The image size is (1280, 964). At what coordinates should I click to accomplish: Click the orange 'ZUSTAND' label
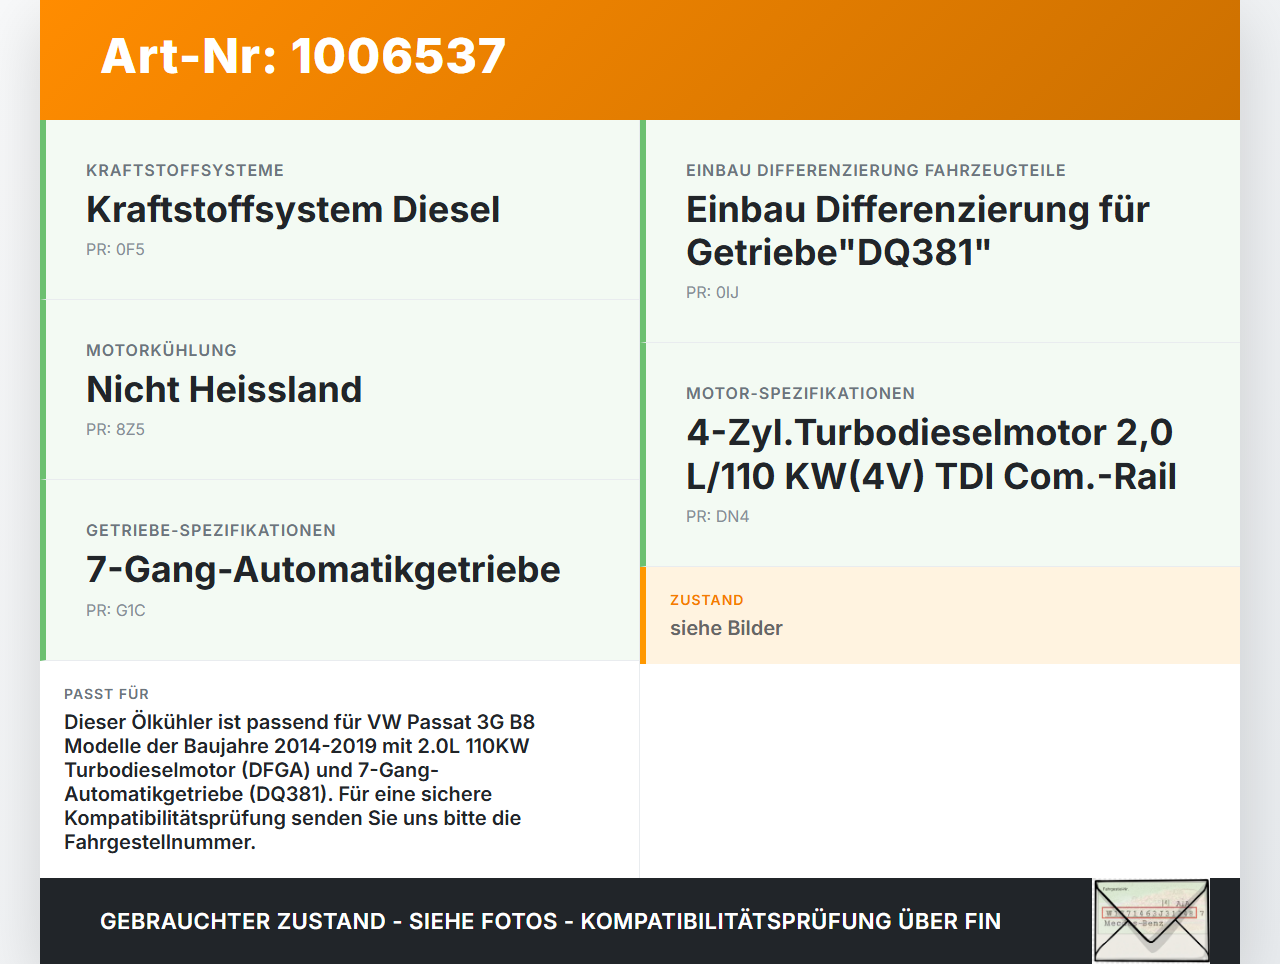(707, 600)
